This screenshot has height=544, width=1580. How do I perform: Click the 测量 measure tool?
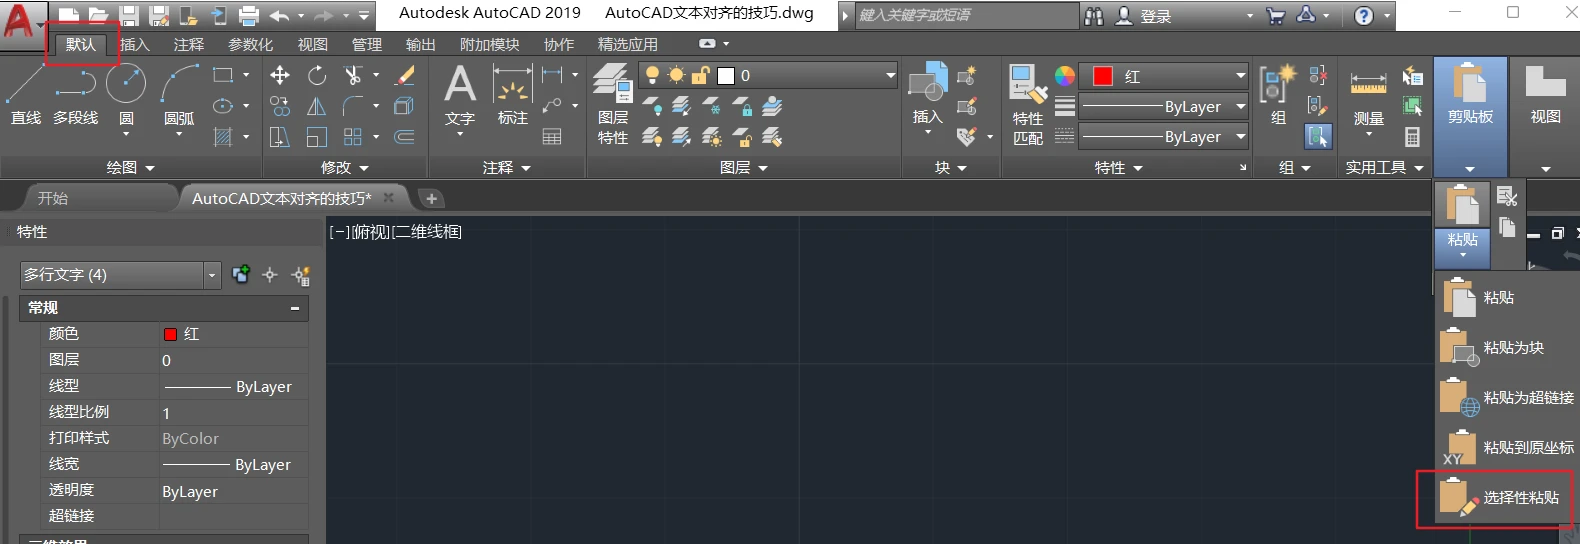(x=1368, y=97)
